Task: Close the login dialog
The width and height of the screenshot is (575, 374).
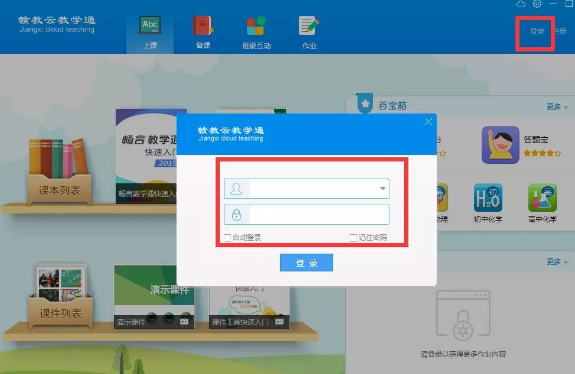Action: (428, 122)
